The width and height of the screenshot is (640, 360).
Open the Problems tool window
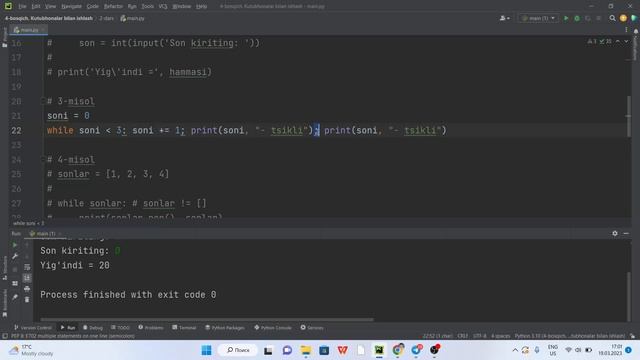(151, 327)
